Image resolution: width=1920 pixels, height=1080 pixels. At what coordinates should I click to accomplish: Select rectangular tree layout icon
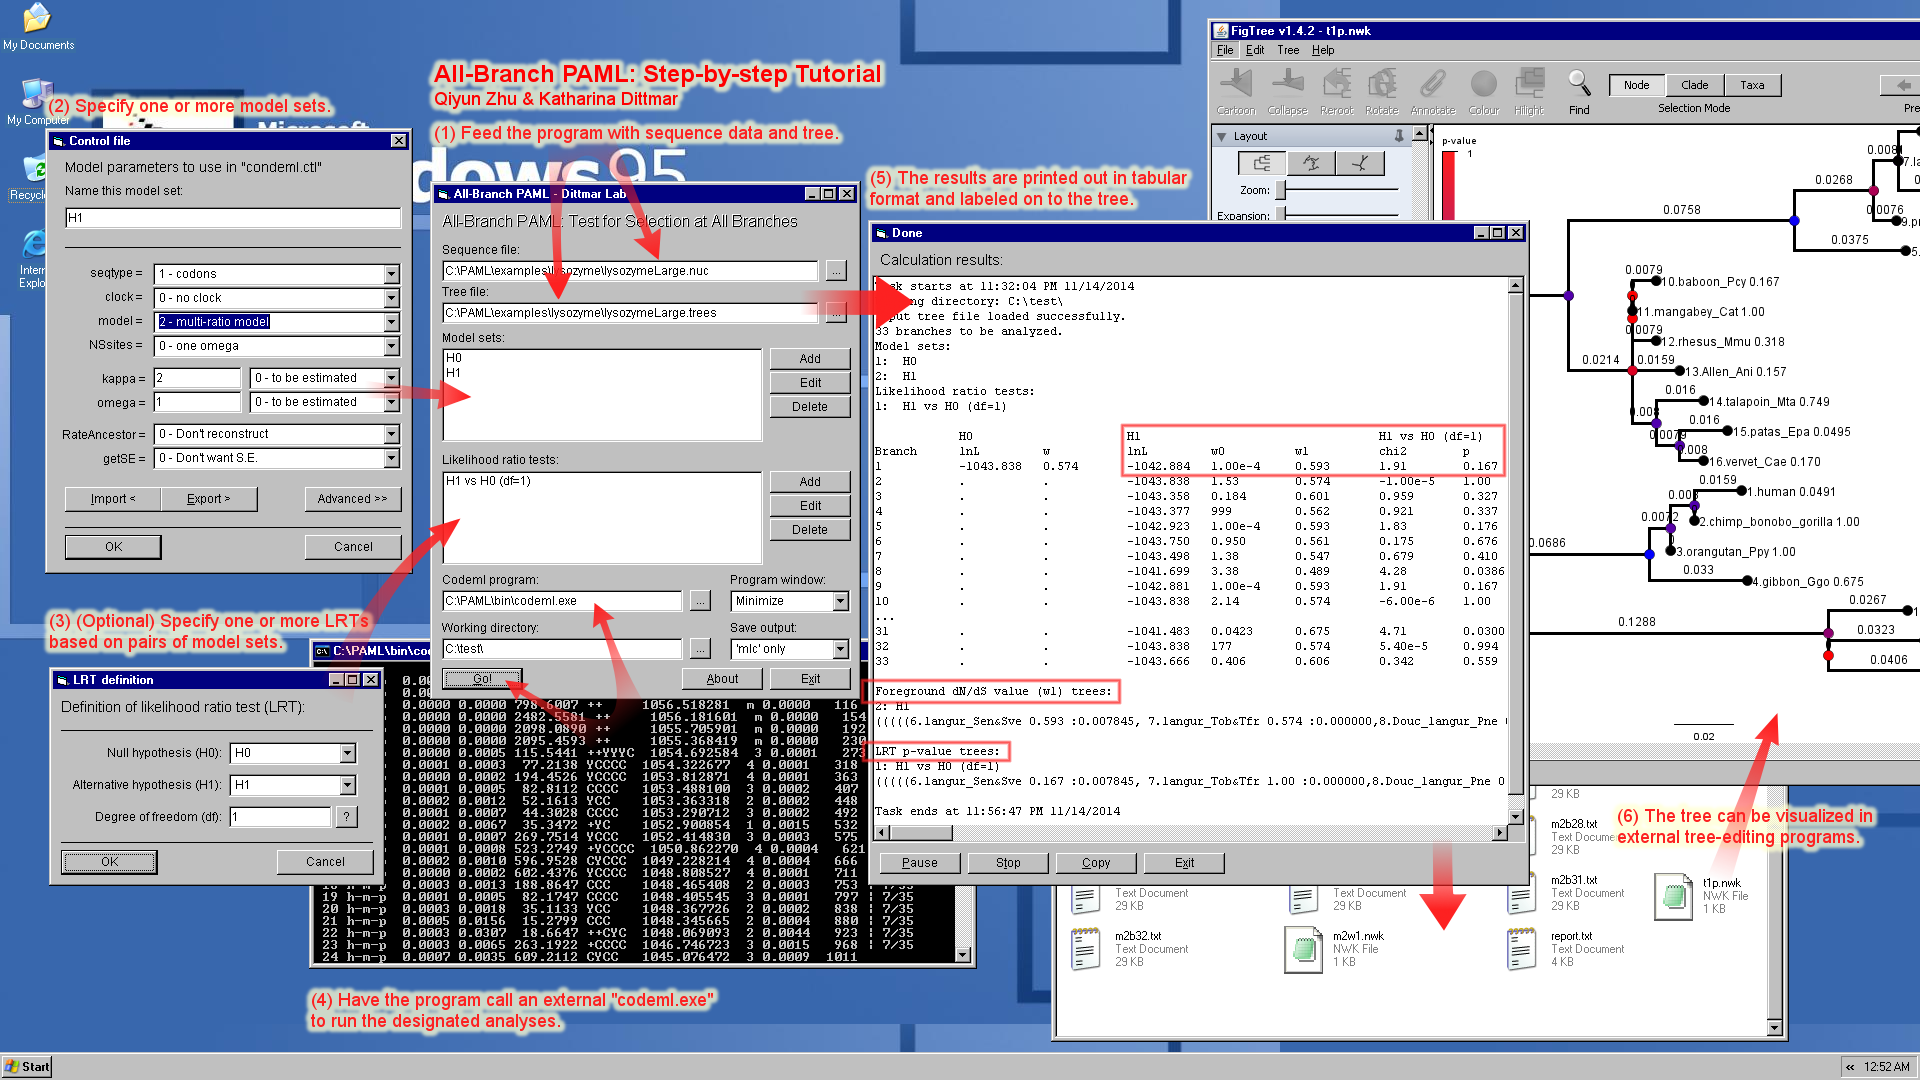(x=1262, y=163)
